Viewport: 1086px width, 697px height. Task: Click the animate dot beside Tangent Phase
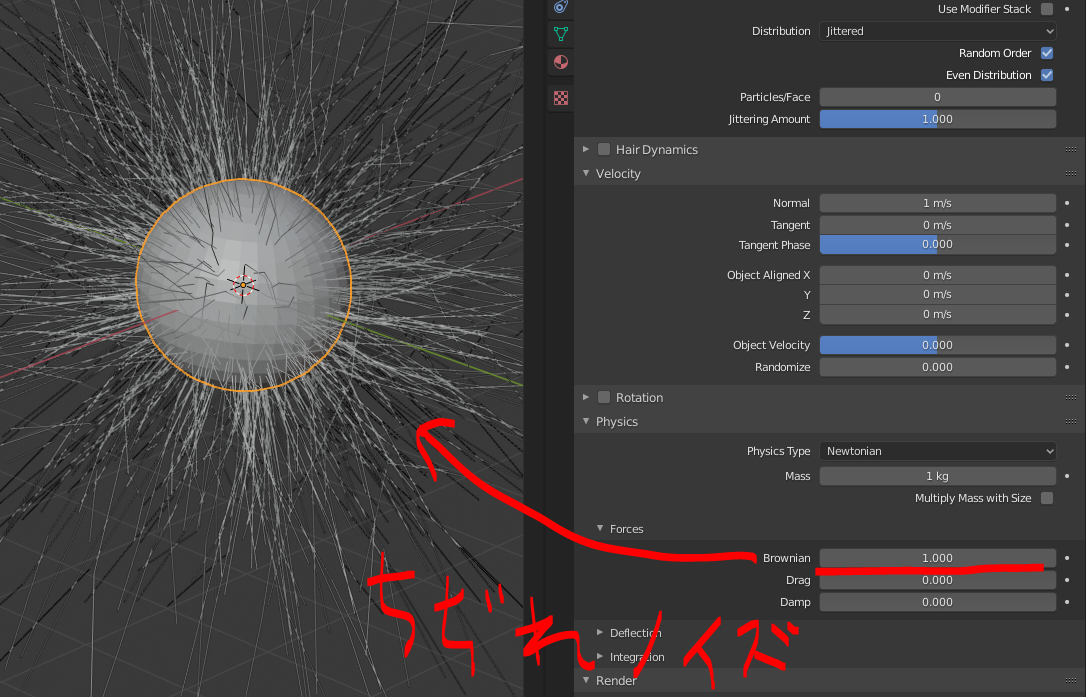tap(1067, 245)
